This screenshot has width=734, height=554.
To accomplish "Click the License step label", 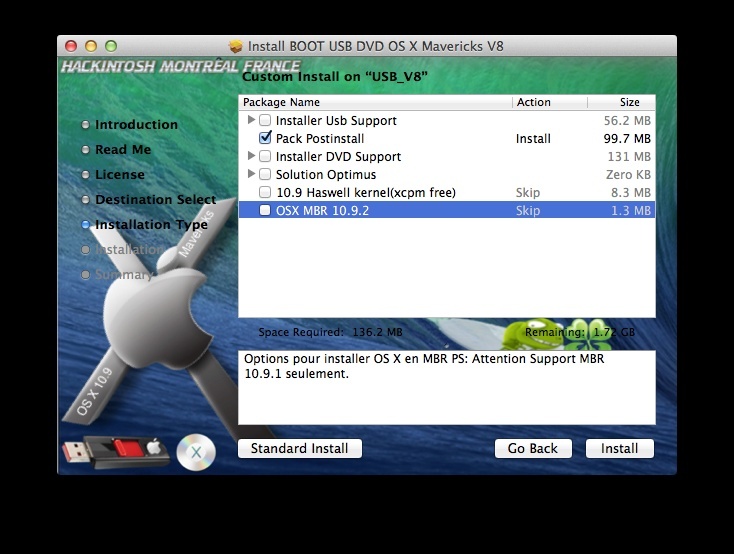I will tap(120, 175).
